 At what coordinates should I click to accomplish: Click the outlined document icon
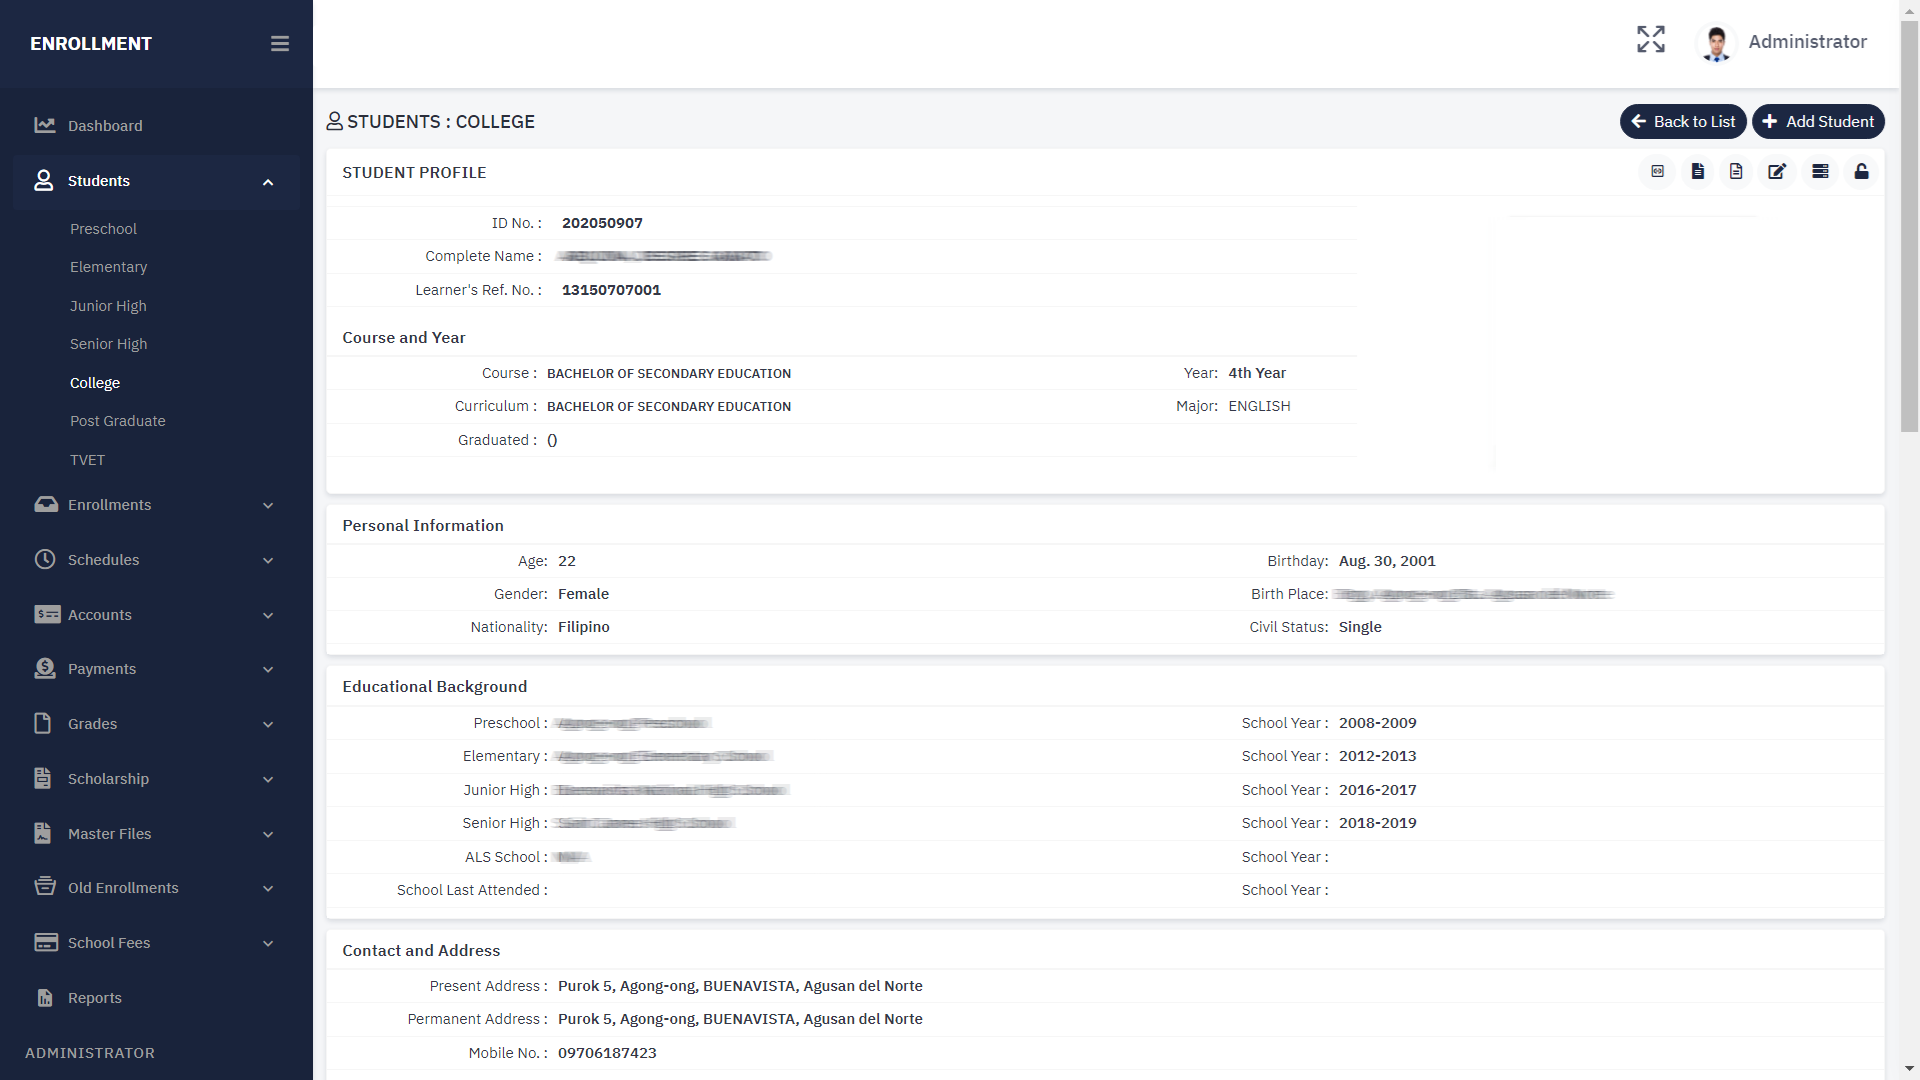[x=1736, y=172]
